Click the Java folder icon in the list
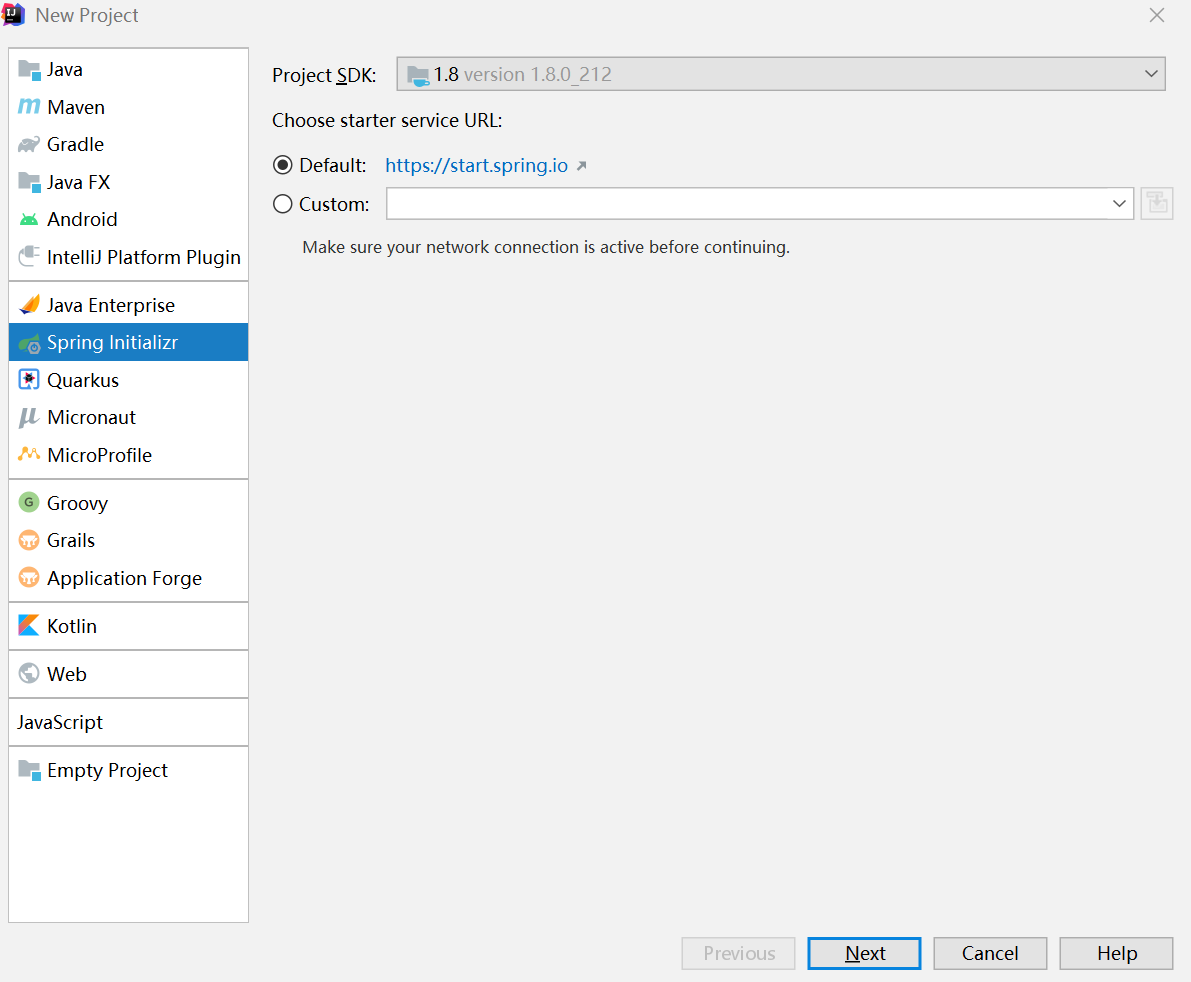The height and width of the screenshot is (982, 1191). [29, 70]
